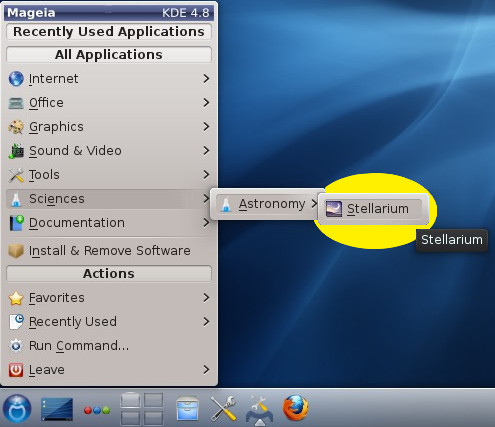Viewport: 495px width, 427px height.
Task: Open the Mageia start menu button
Action: coord(17,408)
